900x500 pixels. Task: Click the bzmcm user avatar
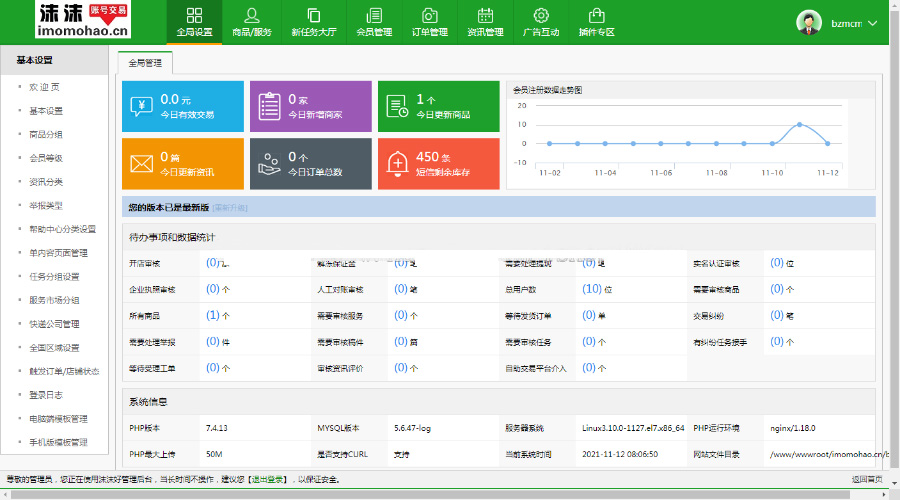point(809,23)
